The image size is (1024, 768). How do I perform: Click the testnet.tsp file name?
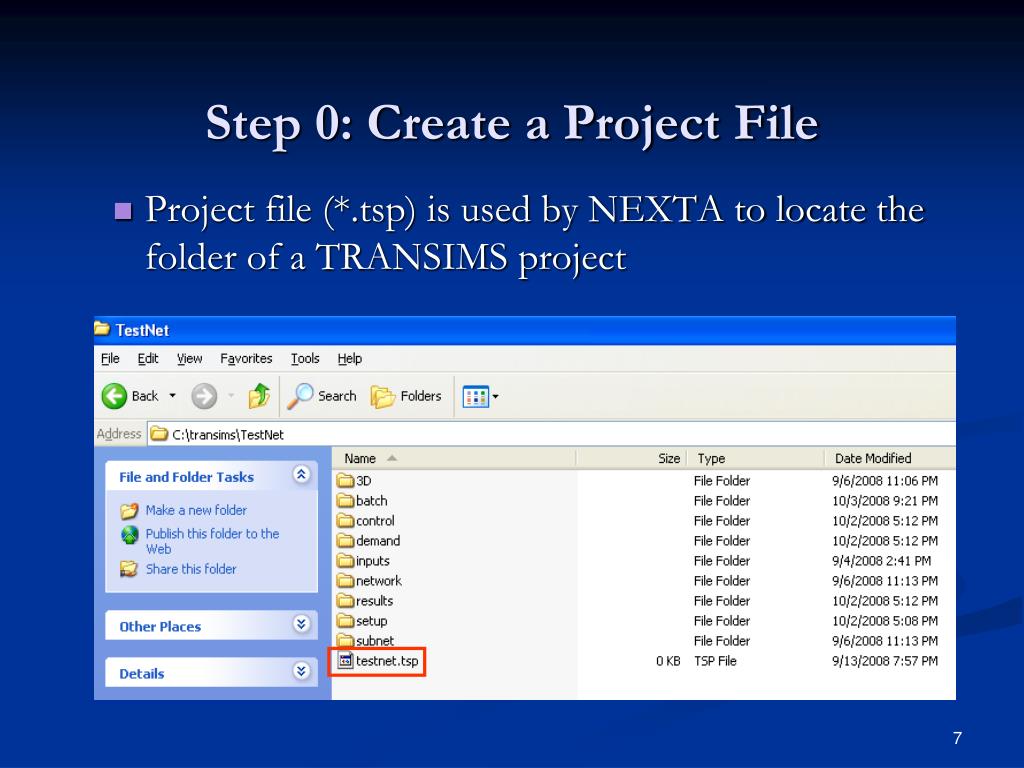click(x=387, y=661)
